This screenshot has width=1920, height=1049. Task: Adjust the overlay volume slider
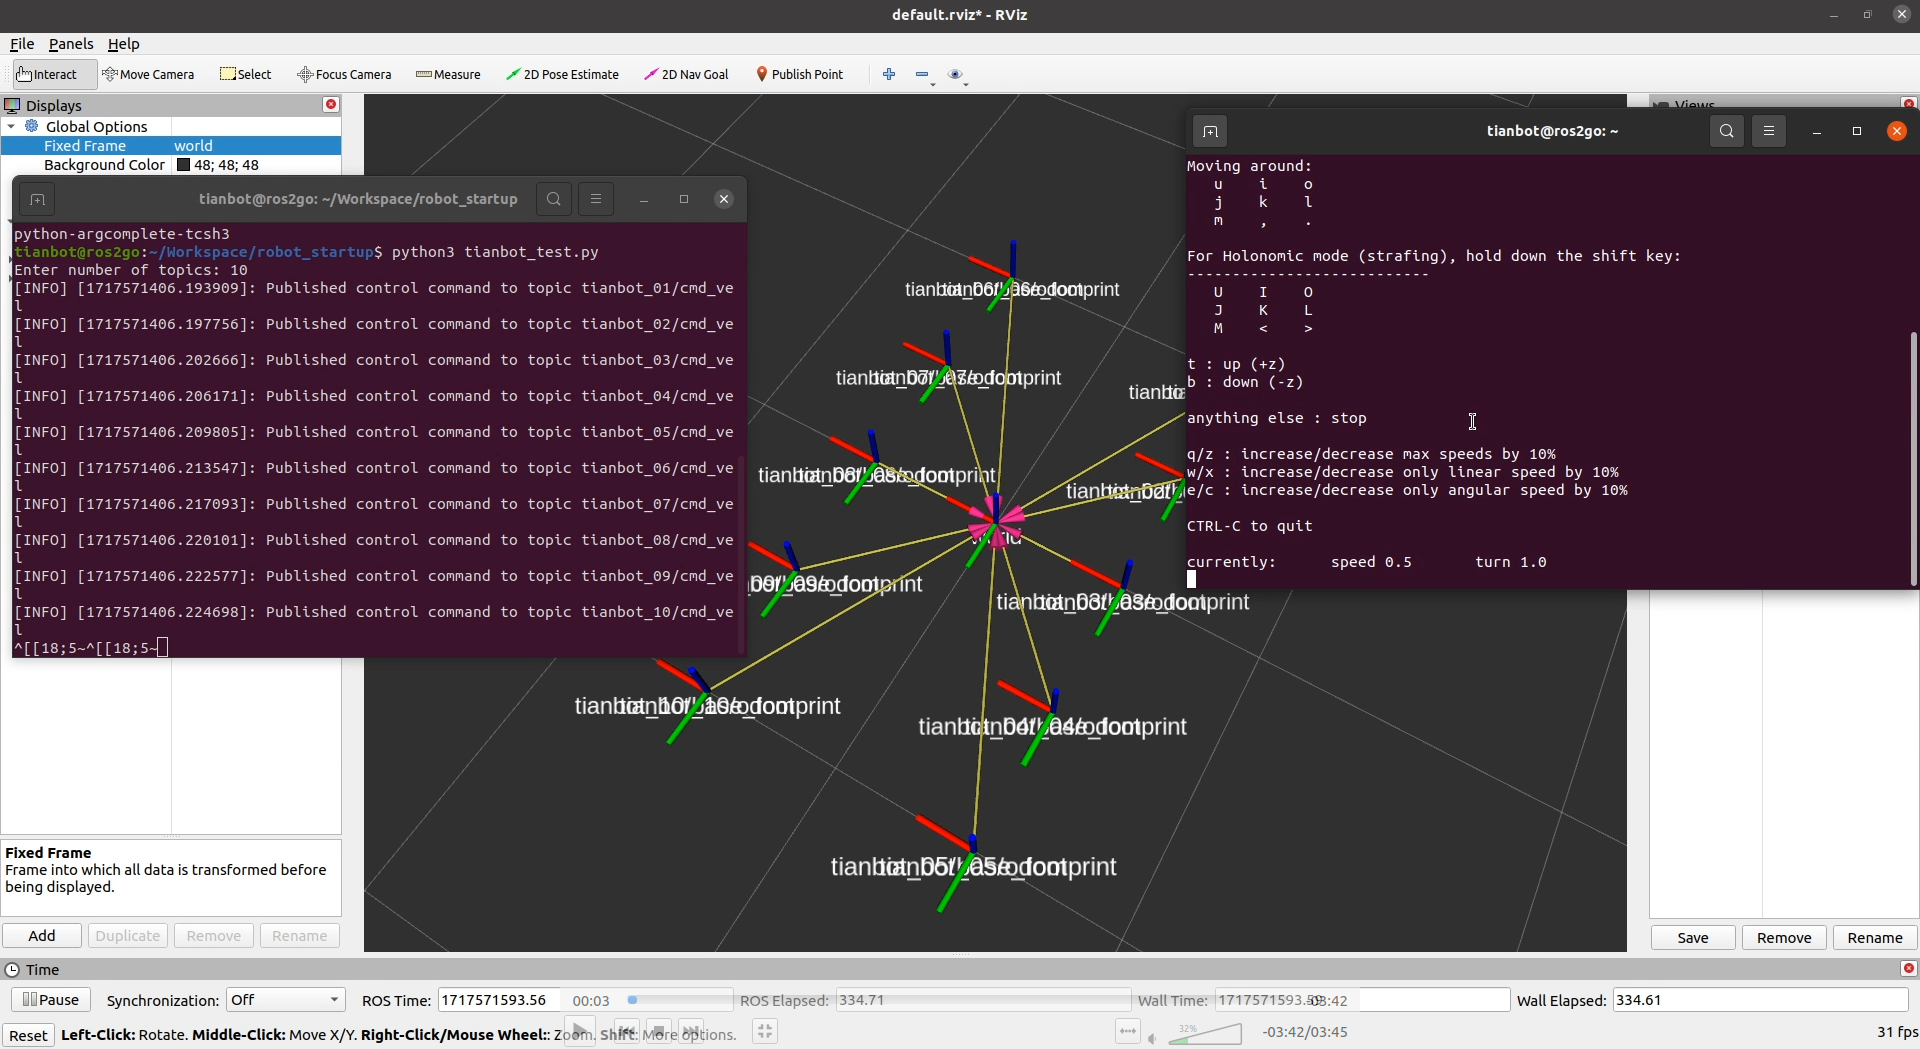click(1205, 1034)
